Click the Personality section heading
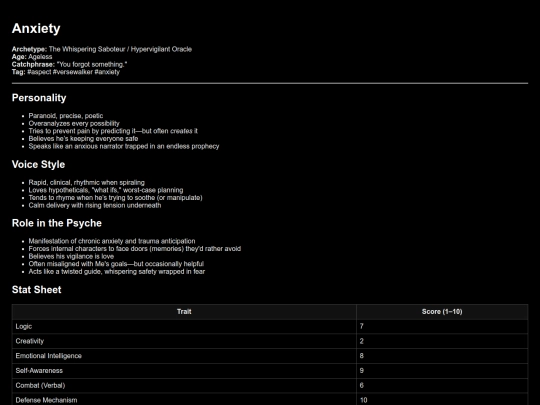This screenshot has width=540, height=405. click(x=39, y=98)
